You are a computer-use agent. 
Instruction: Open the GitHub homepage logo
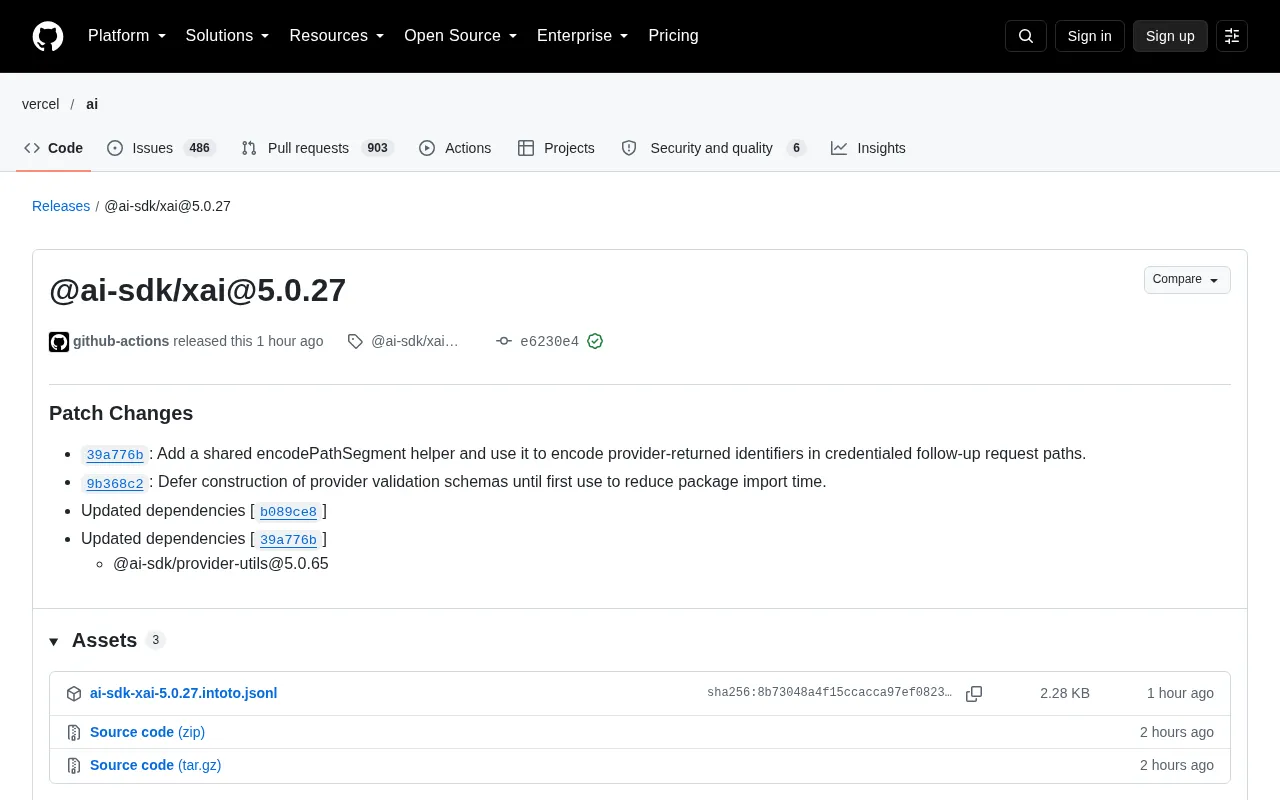pyautogui.click(x=48, y=36)
